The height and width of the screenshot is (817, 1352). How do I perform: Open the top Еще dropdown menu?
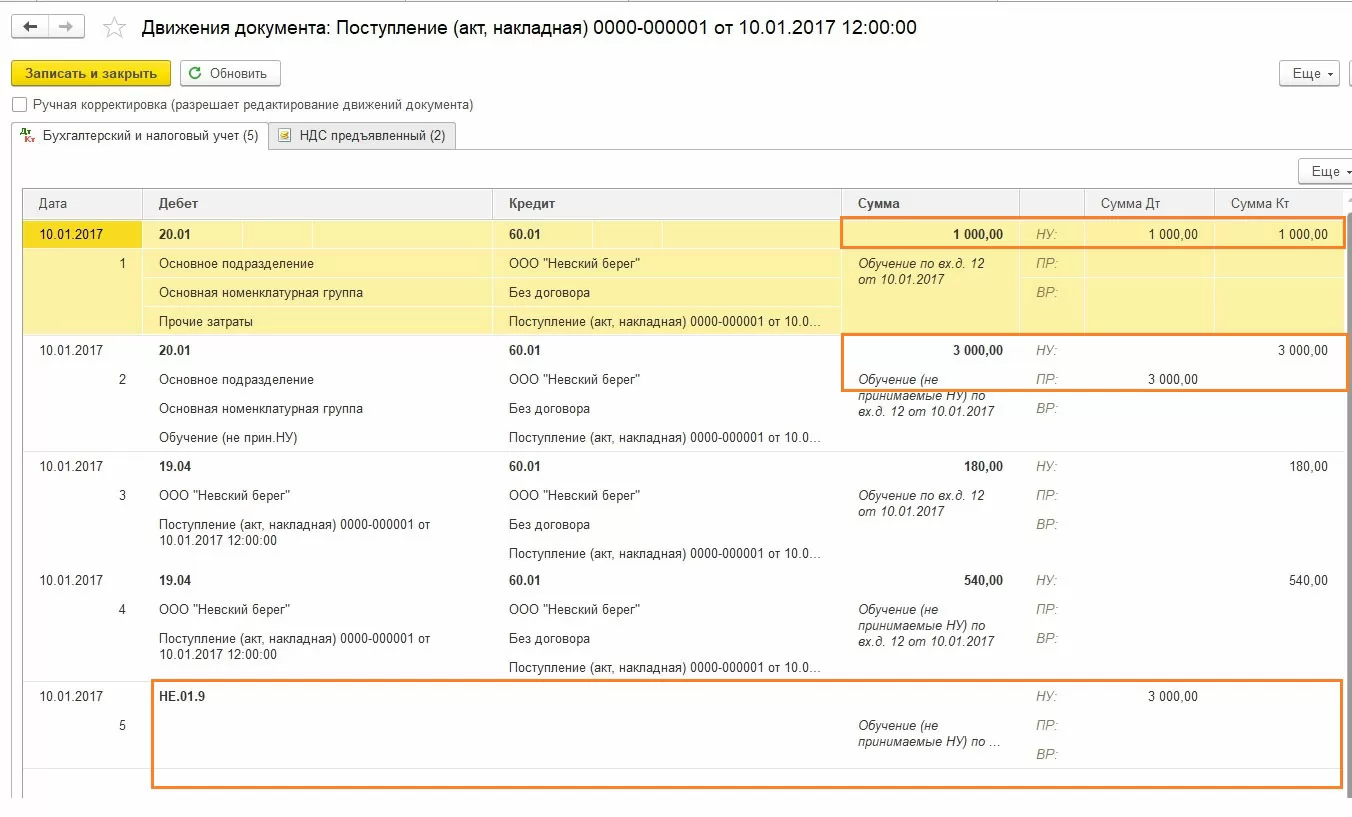(x=1308, y=73)
